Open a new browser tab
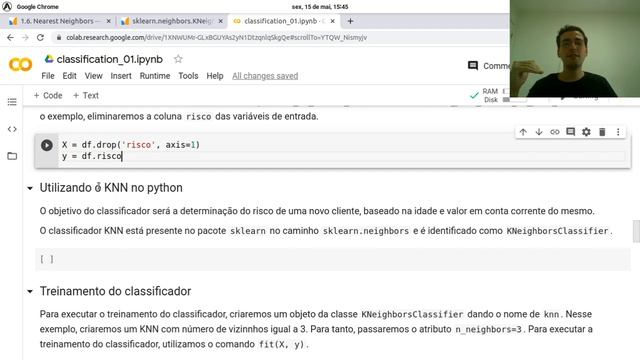 tap(350, 21)
